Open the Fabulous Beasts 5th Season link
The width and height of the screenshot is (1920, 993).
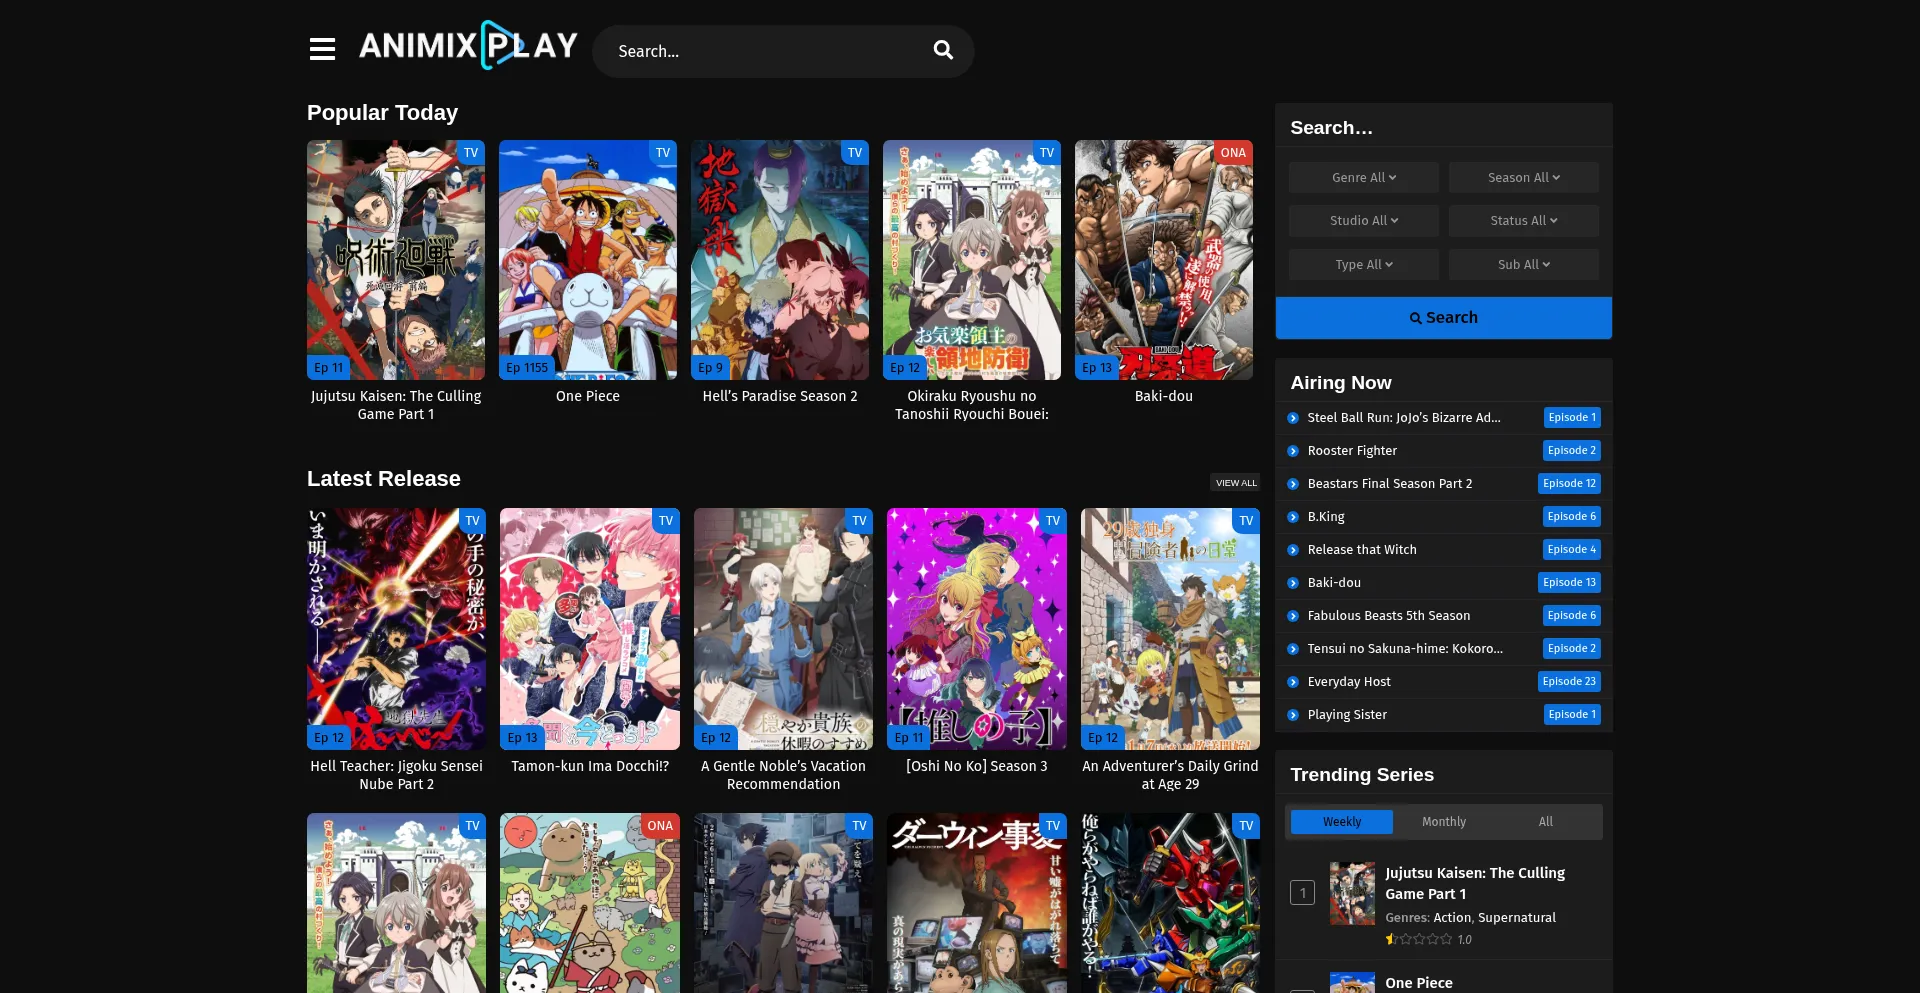[1389, 616]
